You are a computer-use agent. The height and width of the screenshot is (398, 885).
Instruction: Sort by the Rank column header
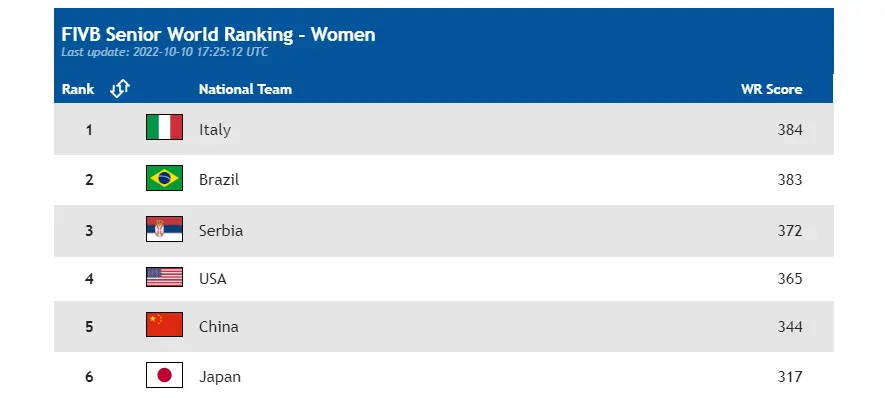[x=78, y=89]
